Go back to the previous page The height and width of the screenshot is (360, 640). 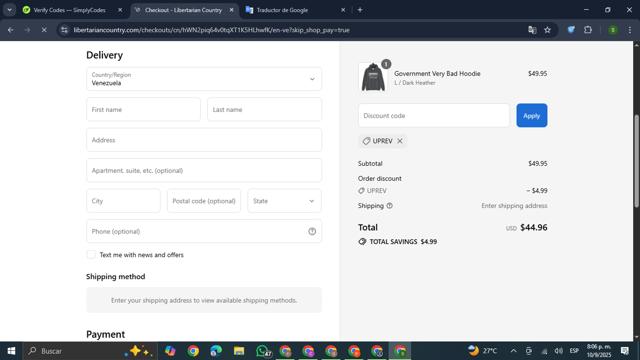pos(11,30)
